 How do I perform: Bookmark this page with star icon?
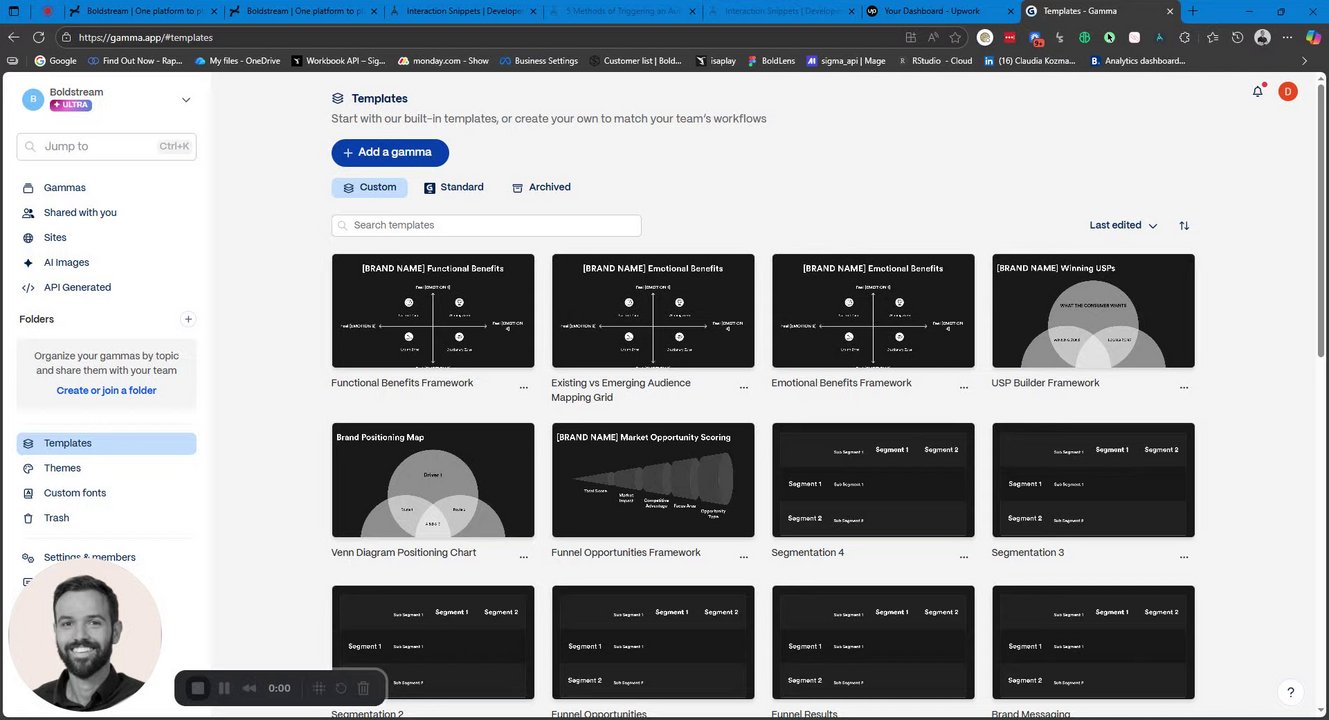click(956, 37)
